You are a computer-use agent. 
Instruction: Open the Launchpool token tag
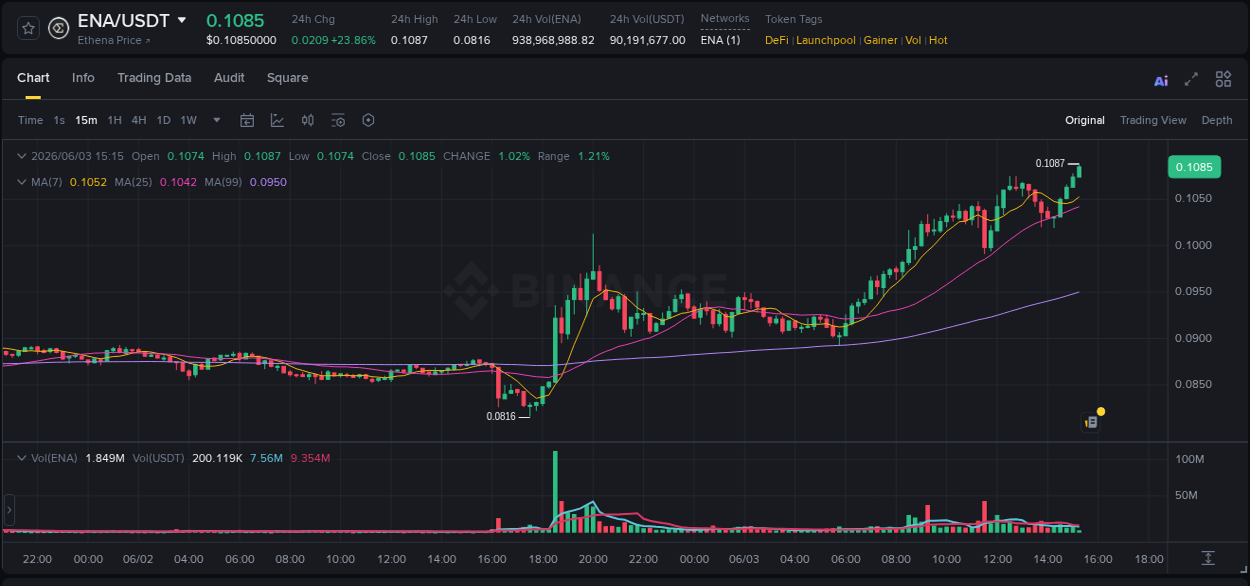tap(826, 40)
